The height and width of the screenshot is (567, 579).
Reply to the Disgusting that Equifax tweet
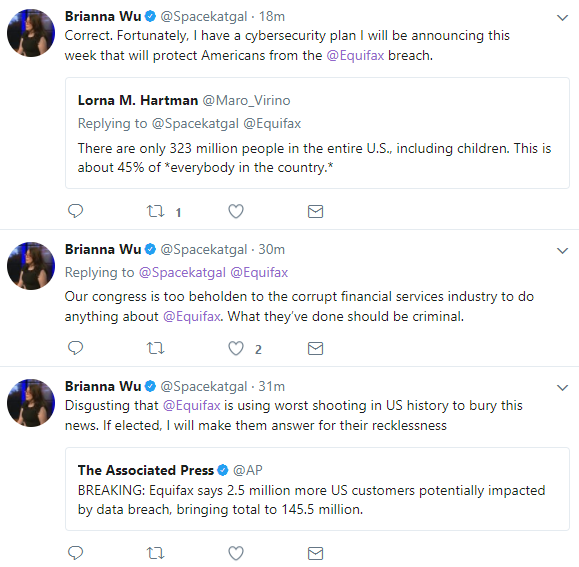pos(76,553)
